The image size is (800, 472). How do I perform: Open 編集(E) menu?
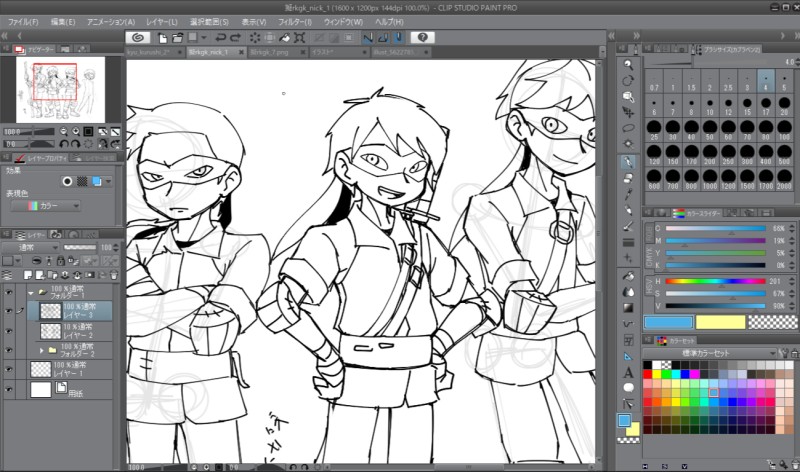(63, 22)
